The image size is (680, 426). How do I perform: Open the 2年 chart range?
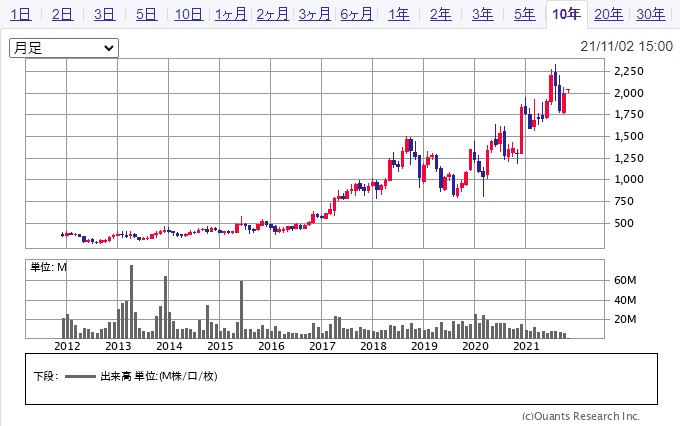tap(441, 14)
